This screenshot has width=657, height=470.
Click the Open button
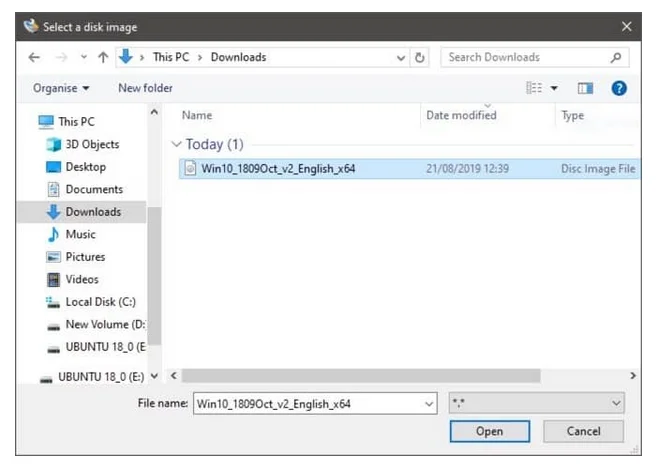(489, 431)
